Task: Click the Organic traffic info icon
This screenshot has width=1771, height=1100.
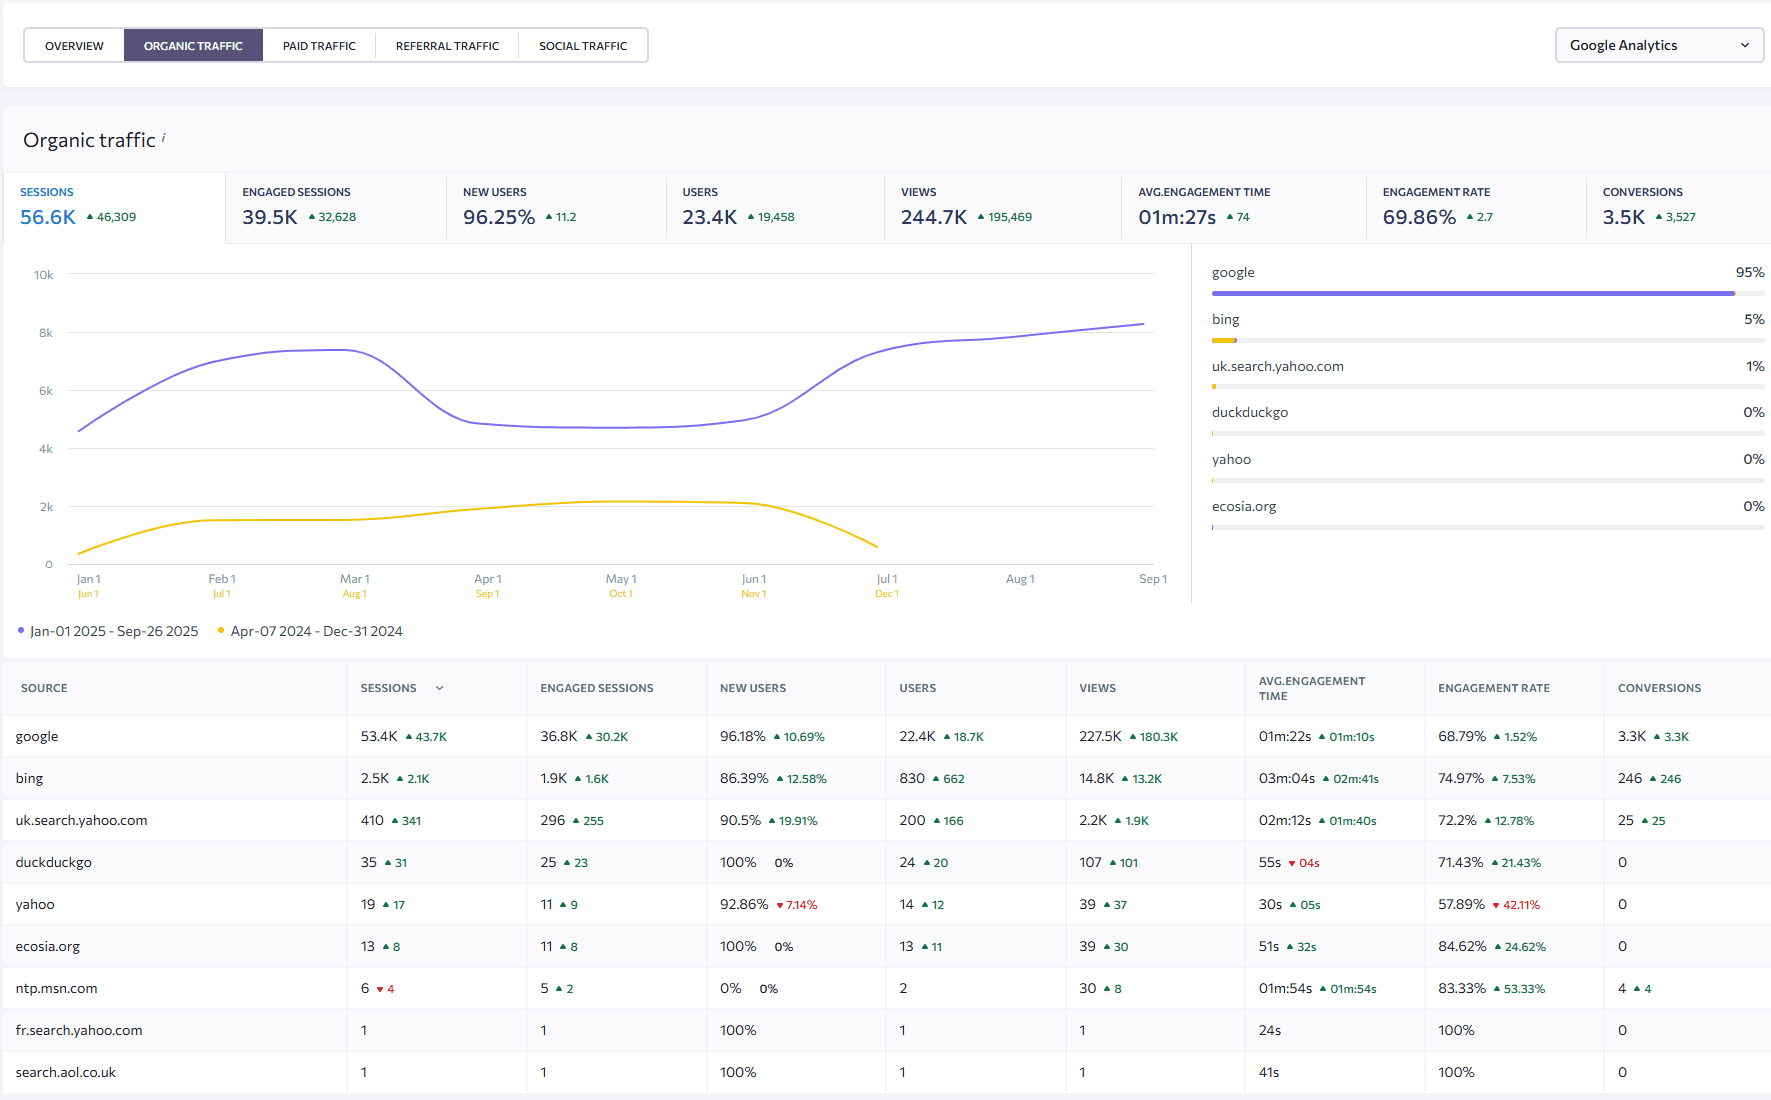Action: 163,137
